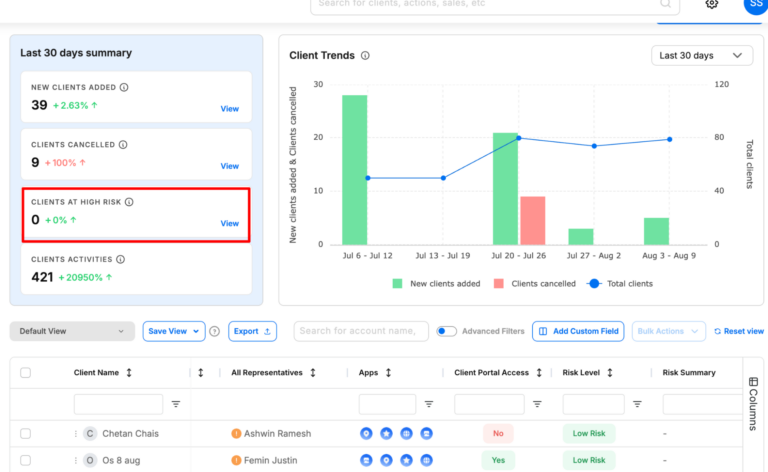Sort by All Representatives column
Viewport: 768px width, 472px height.
(312, 373)
